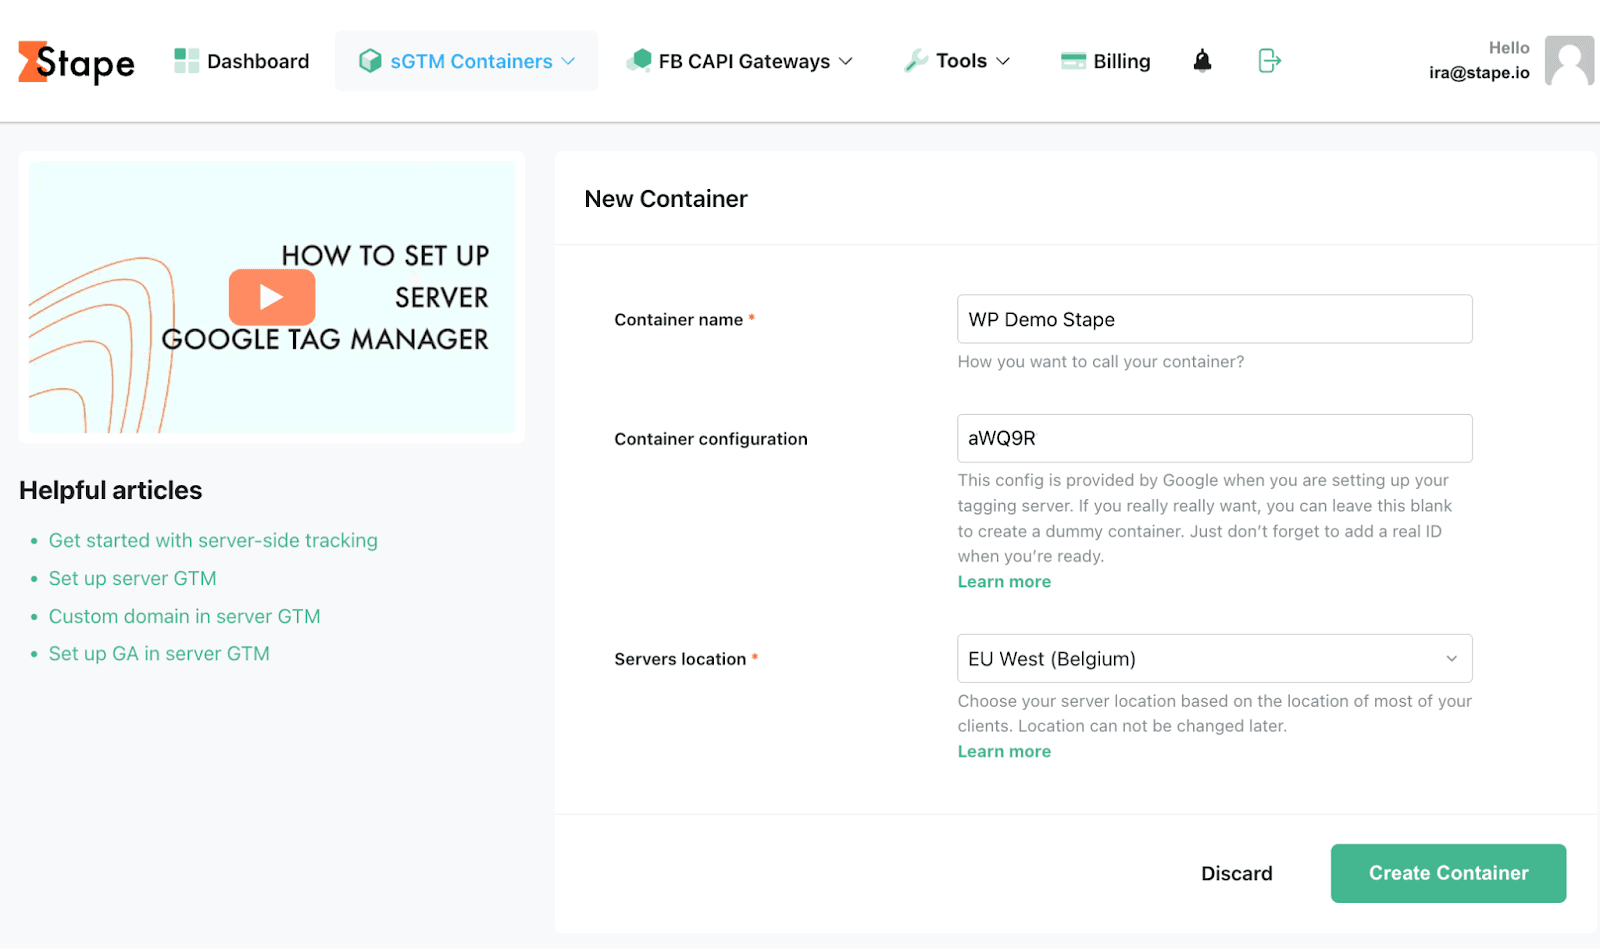Viewport: 1600px width, 949px height.
Task: Click the user avatar for ira@stape.io
Action: [1568, 61]
